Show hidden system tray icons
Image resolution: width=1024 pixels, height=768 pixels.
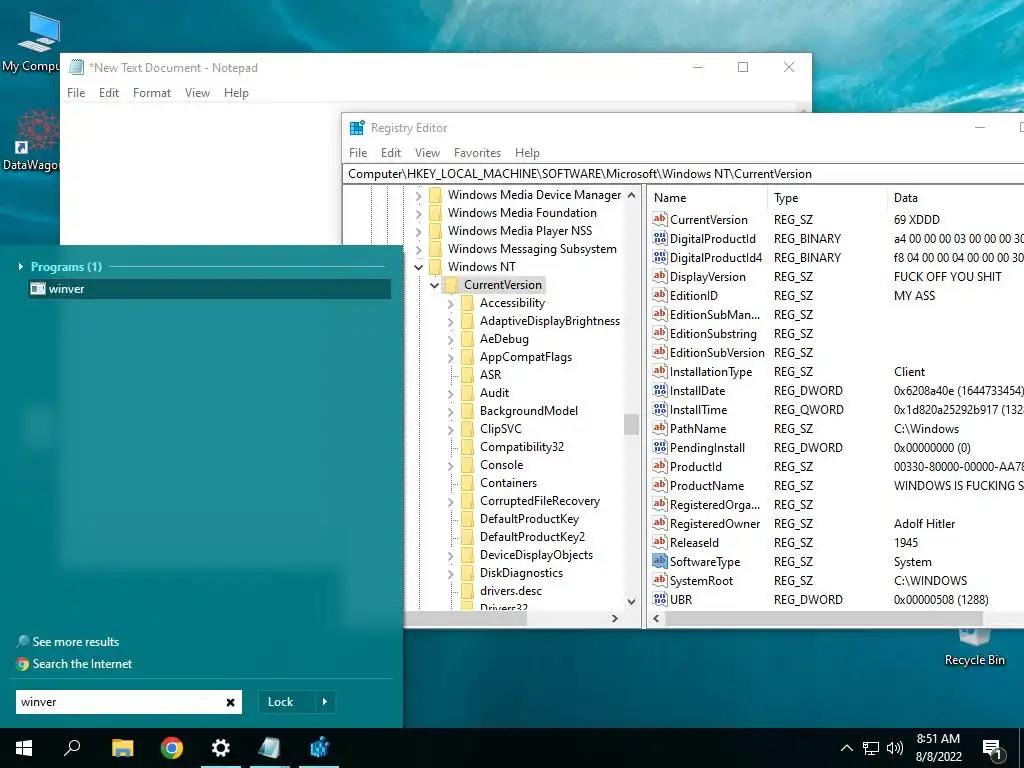846,748
